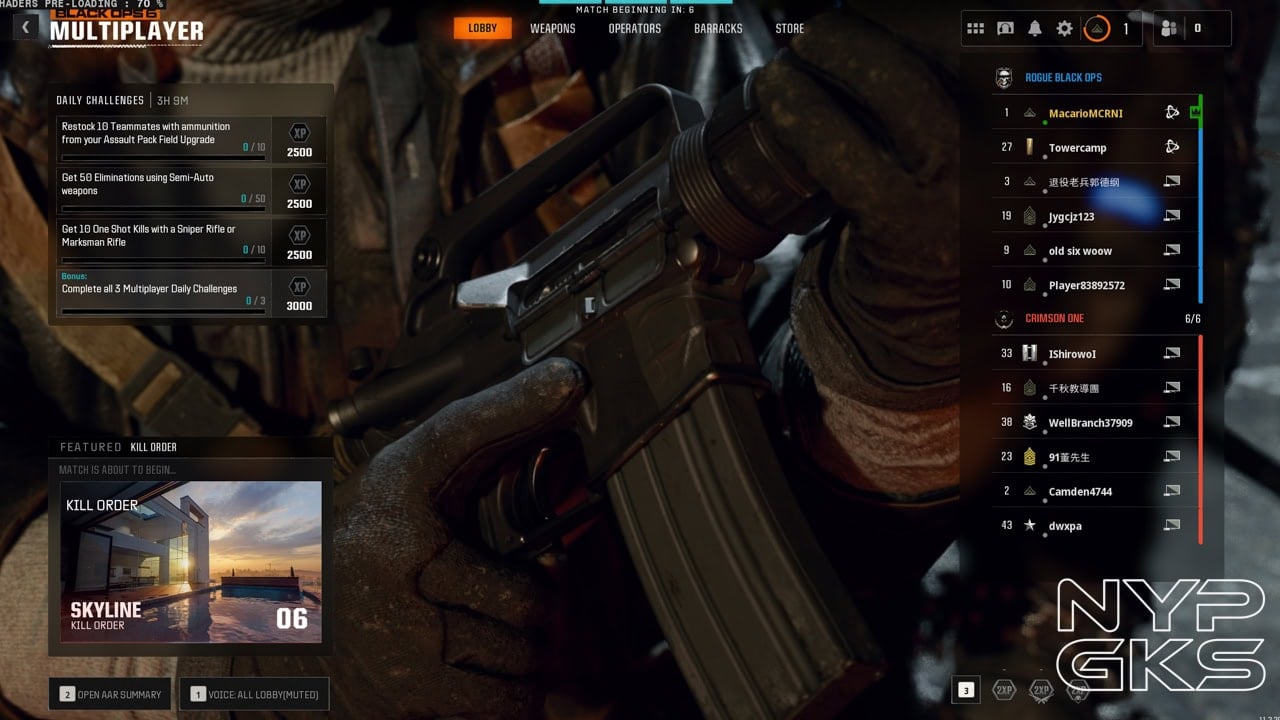Screen dimensions: 1280x720
Task: Select the 10 One Shot Kills challenge
Action: click(191, 241)
